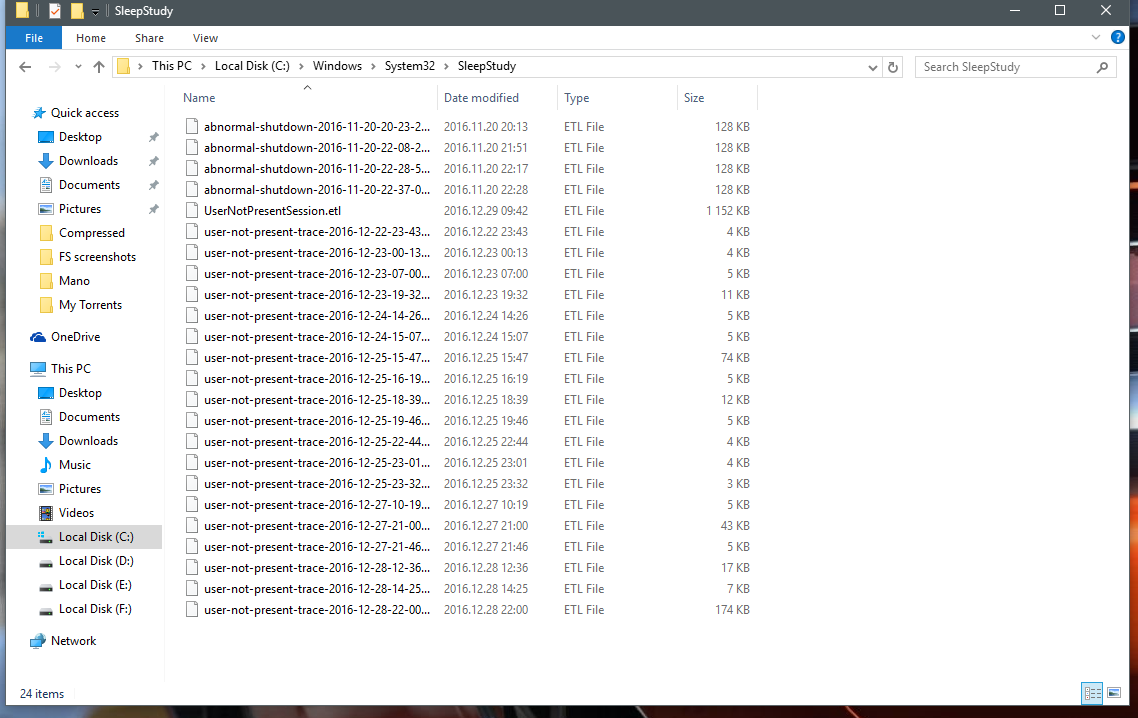Screen dimensions: 1138x718
Task: Open the address bar history dropdown
Action: pyautogui.click(x=872, y=67)
